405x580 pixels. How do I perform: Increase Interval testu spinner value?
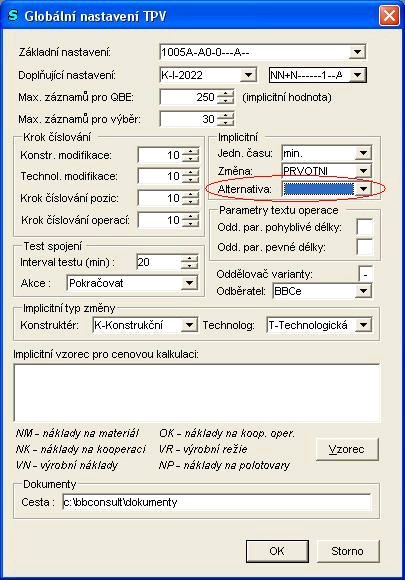[x=190, y=259]
